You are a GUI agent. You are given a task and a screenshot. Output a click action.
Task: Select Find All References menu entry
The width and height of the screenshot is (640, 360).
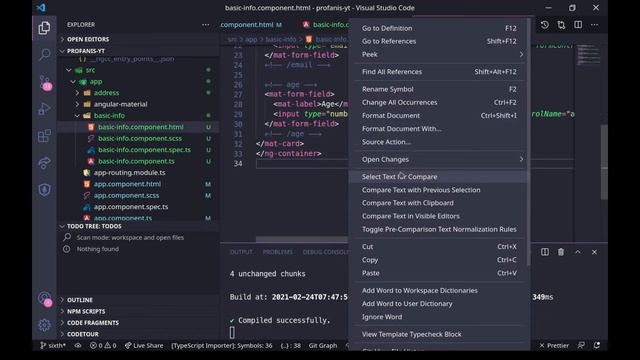(439, 72)
